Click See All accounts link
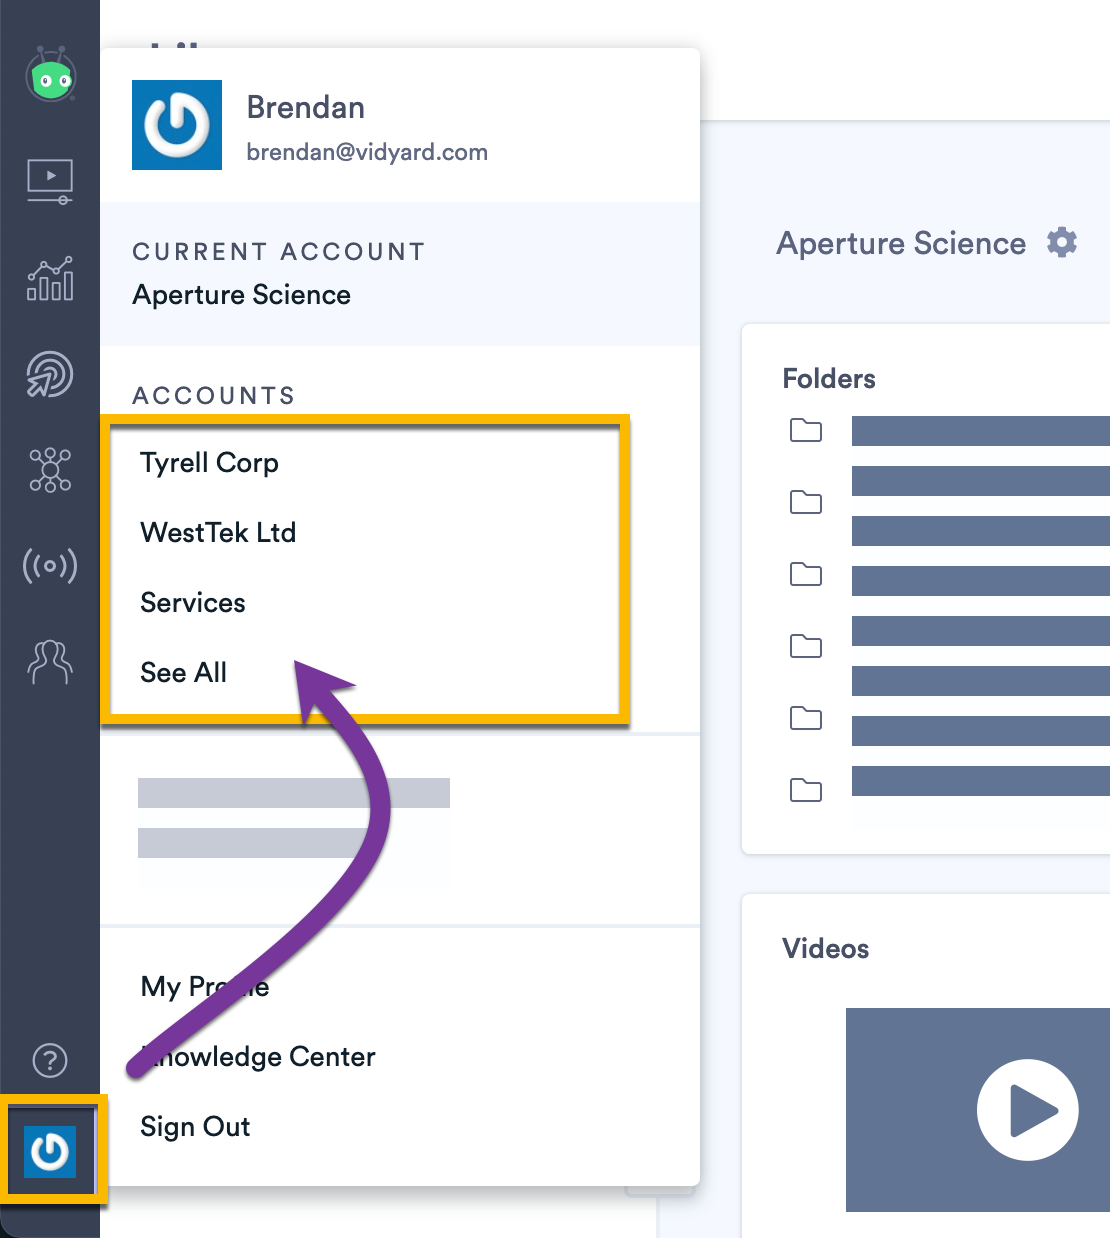Screen dimensions: 1110x1238 [x=183, y=673]
